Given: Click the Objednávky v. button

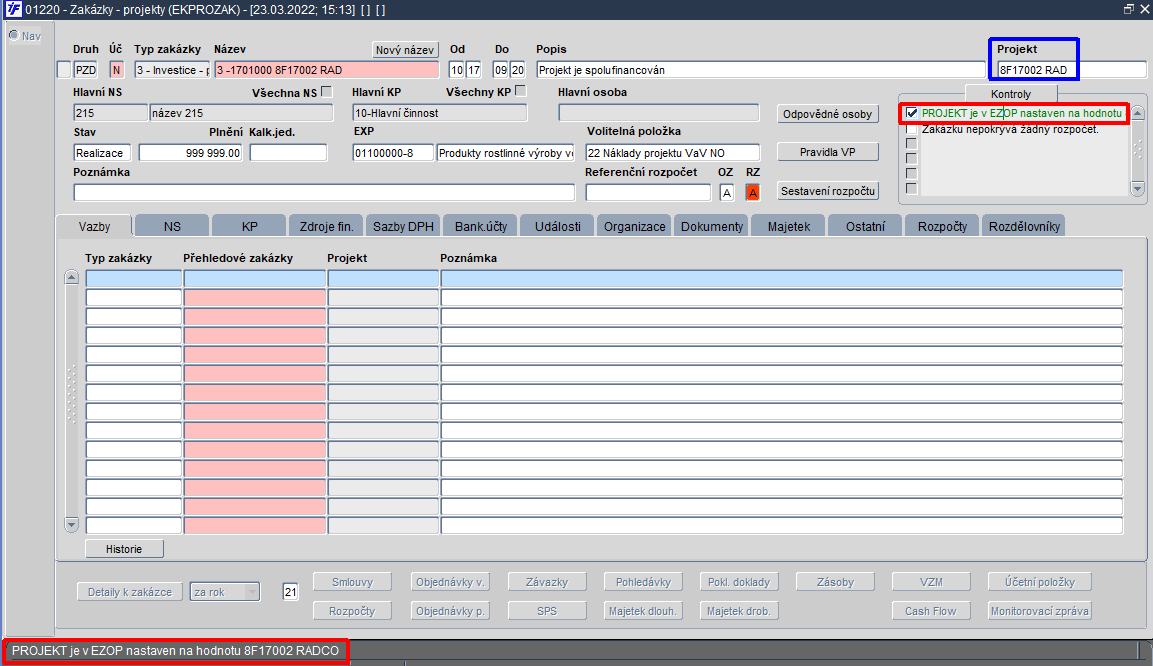Looking at the screenshot, I should [450, 582].
